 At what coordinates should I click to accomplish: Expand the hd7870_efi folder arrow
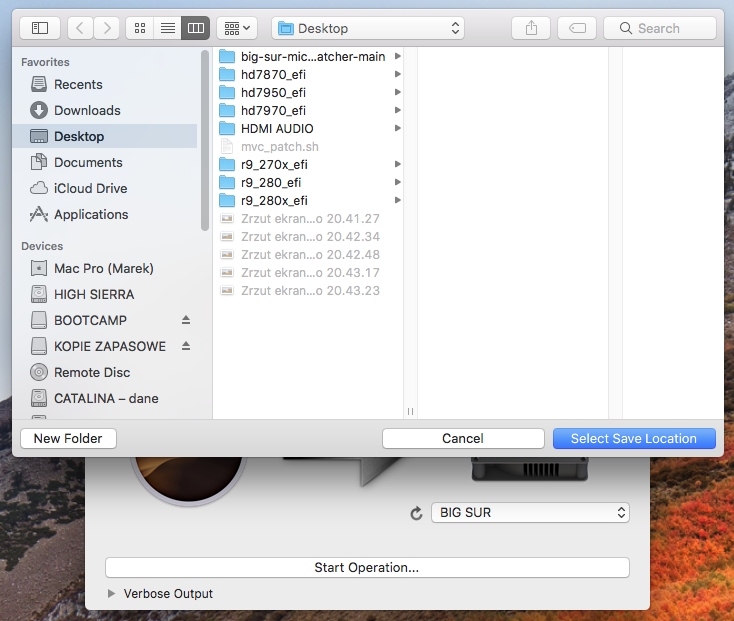point(397,74)
